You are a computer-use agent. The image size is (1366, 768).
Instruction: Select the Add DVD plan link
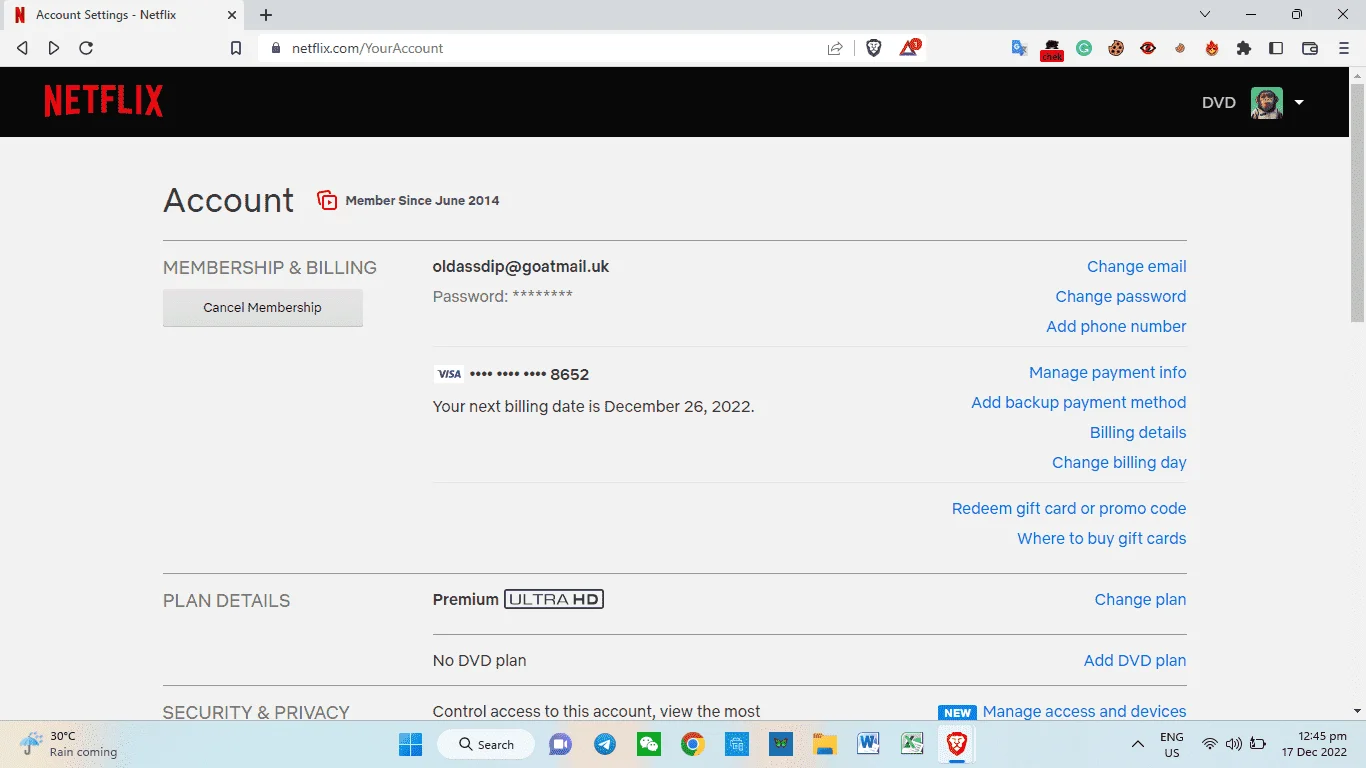(1135, 660)
